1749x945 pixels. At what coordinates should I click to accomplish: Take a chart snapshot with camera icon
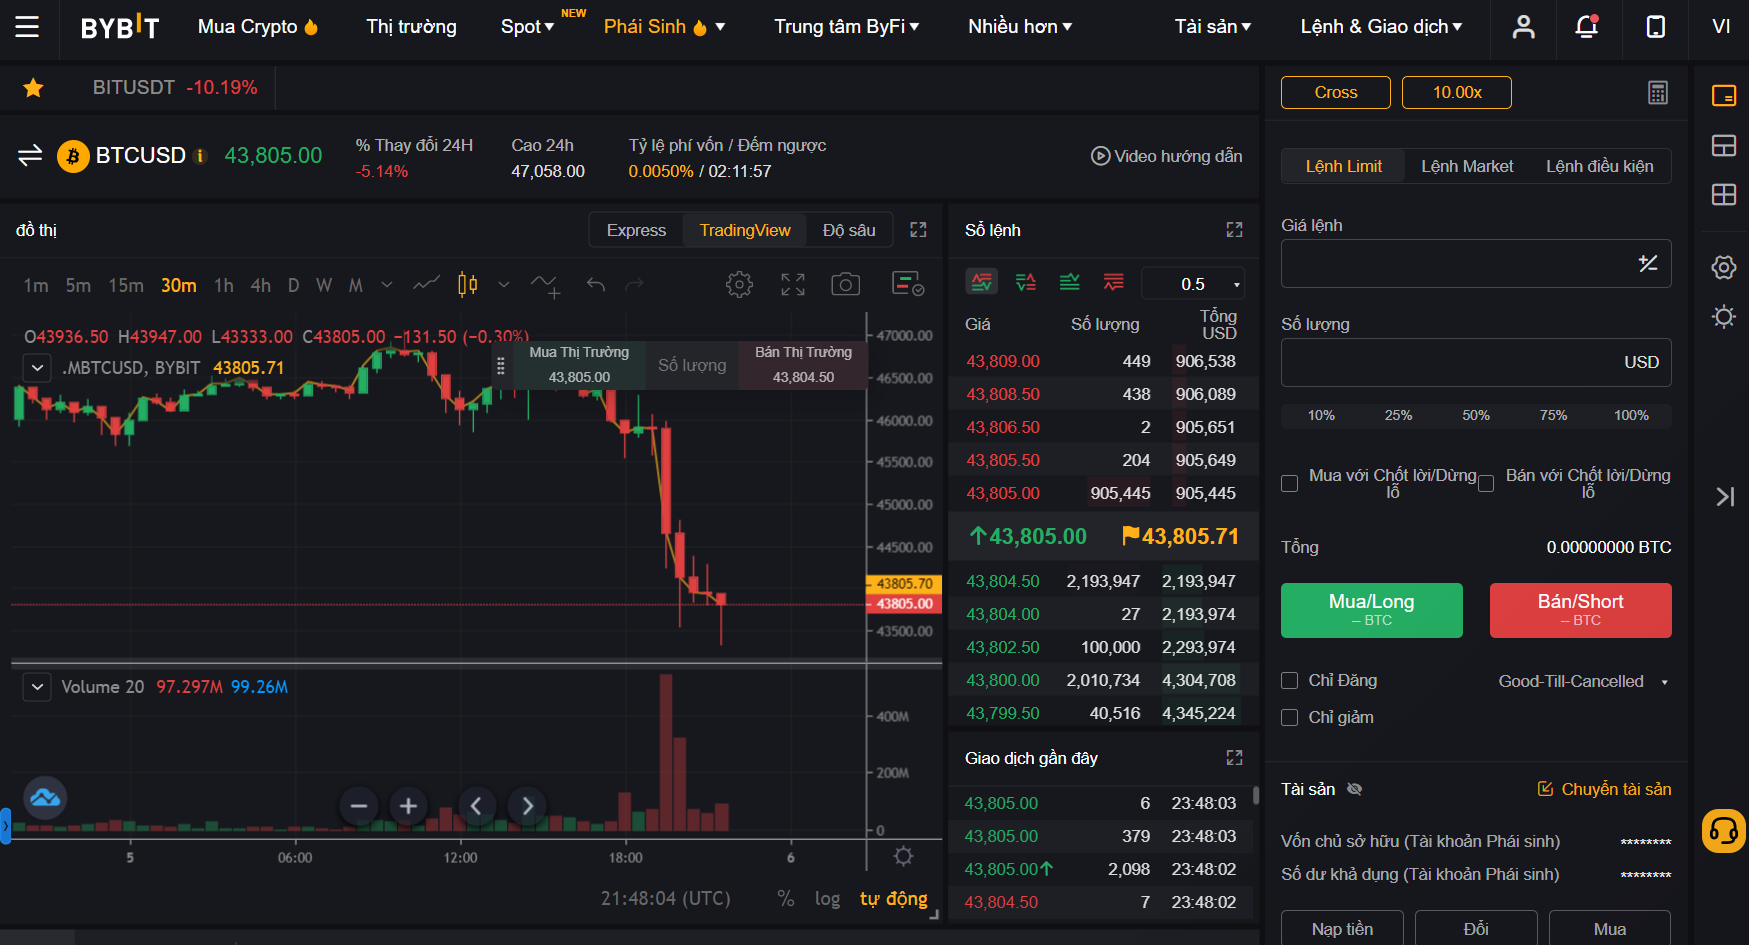point(846,285)
